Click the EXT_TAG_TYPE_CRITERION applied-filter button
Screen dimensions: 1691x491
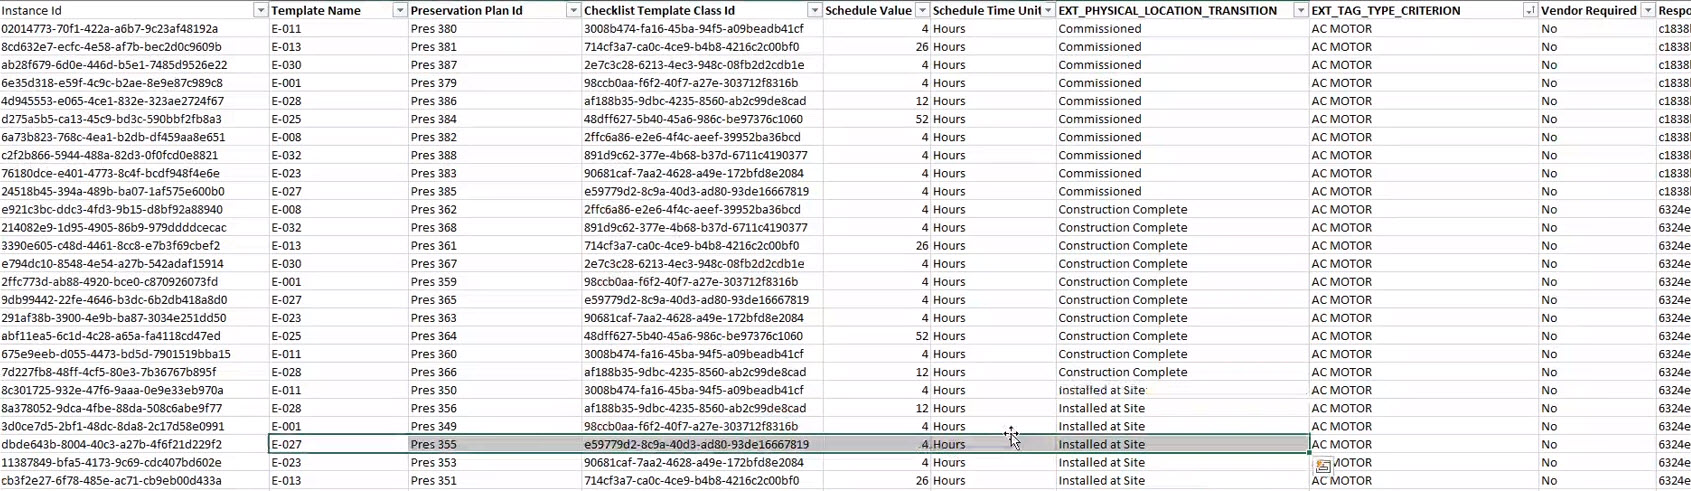(1529, 11)
